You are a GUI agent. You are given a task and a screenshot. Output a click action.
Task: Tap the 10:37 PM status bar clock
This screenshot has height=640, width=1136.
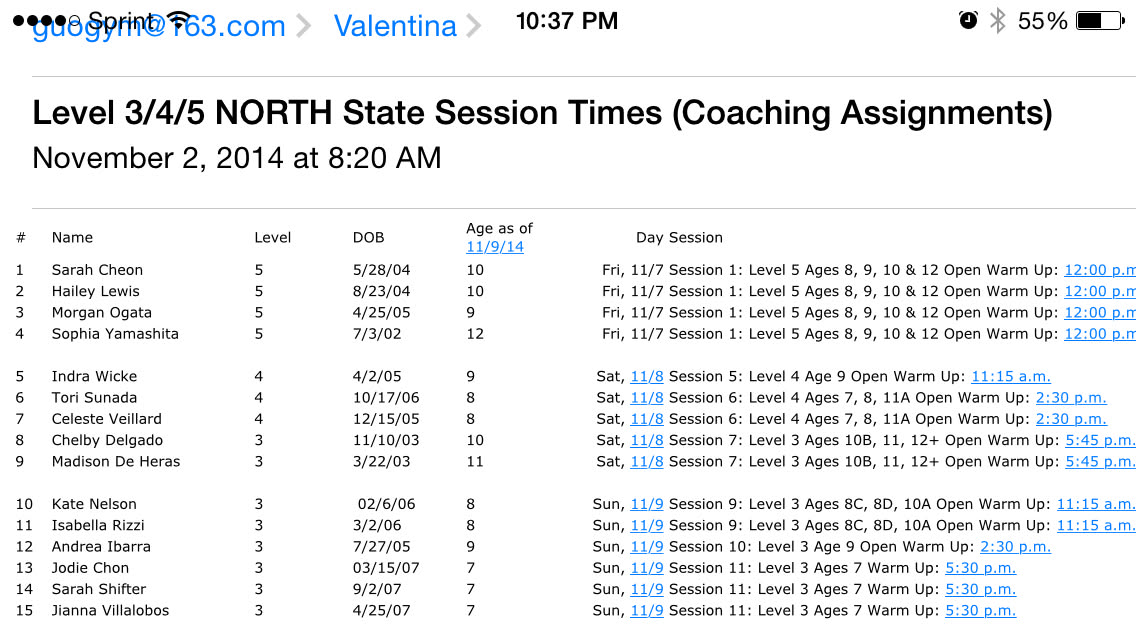coord(567,21)
